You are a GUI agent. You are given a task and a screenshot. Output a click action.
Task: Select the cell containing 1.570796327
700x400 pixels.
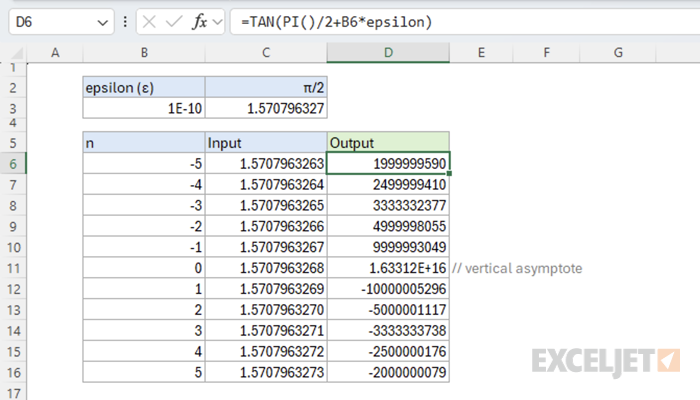point(266,108)
